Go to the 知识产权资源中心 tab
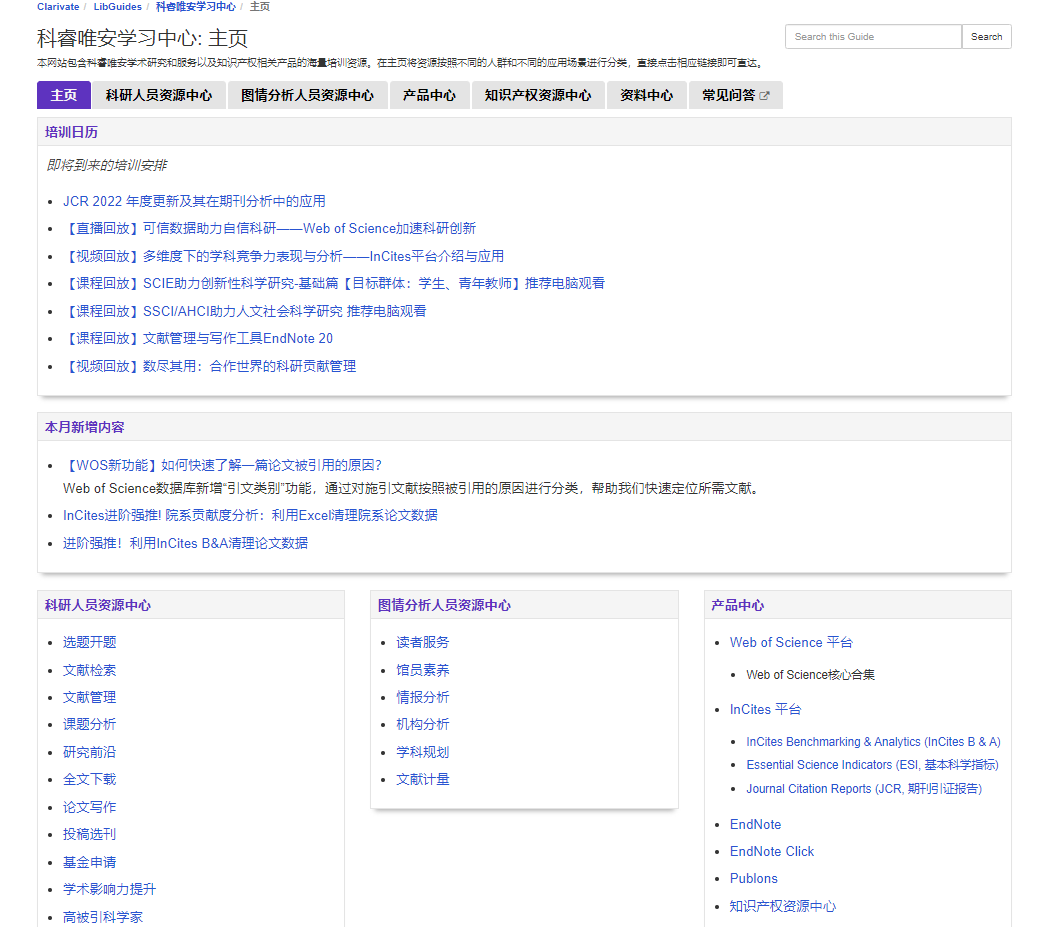 538,96
